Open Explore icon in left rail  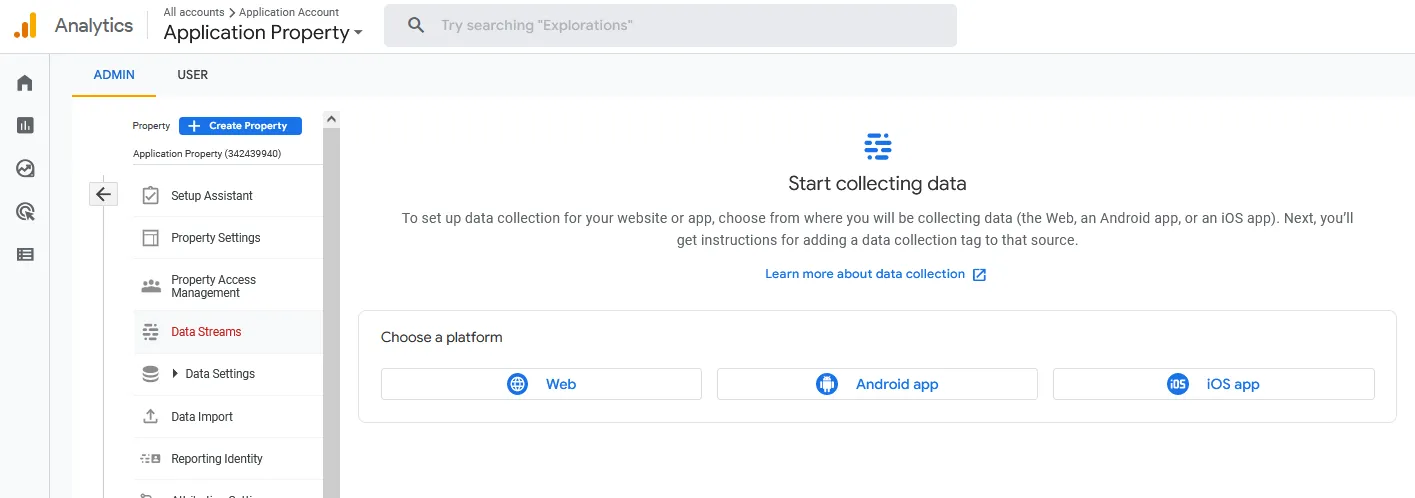tap(25, 168)
